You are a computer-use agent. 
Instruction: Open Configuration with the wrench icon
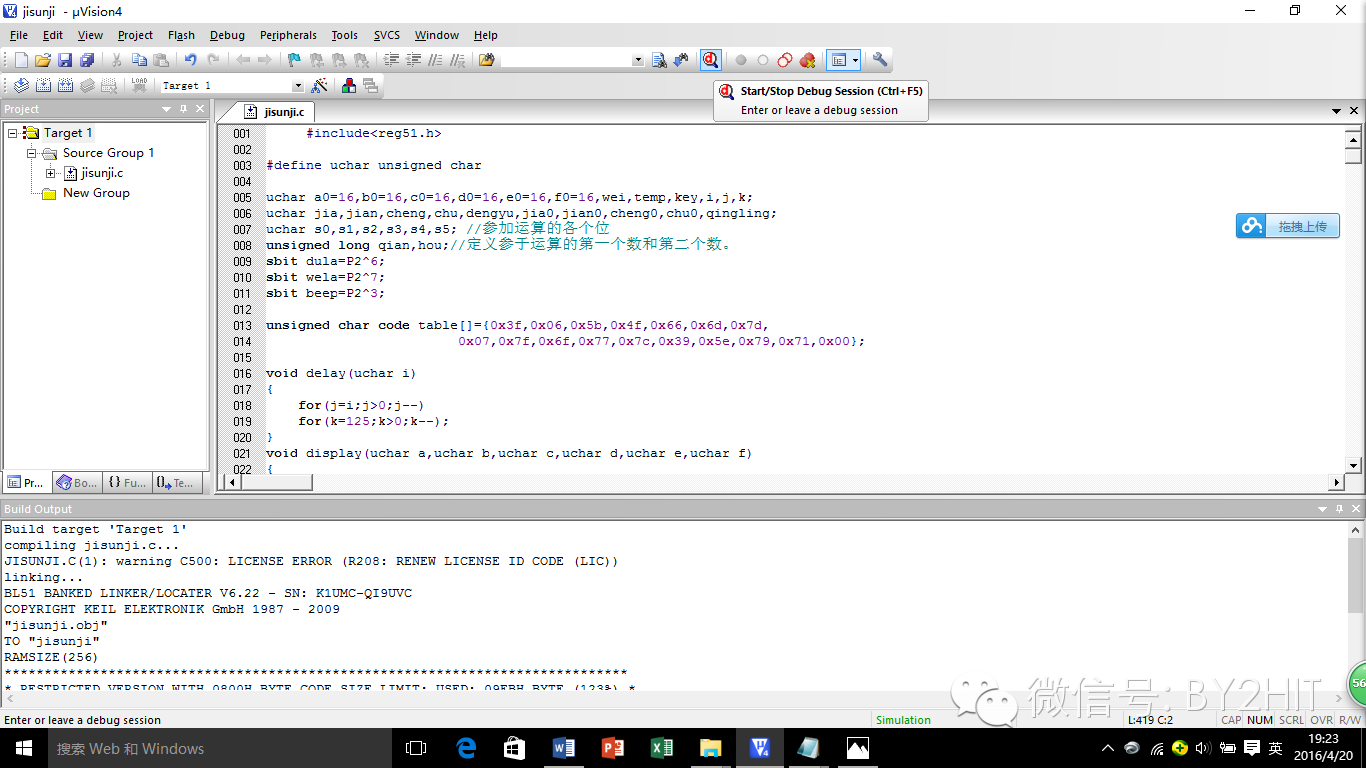pyautogui.click(x=880, y=60)
